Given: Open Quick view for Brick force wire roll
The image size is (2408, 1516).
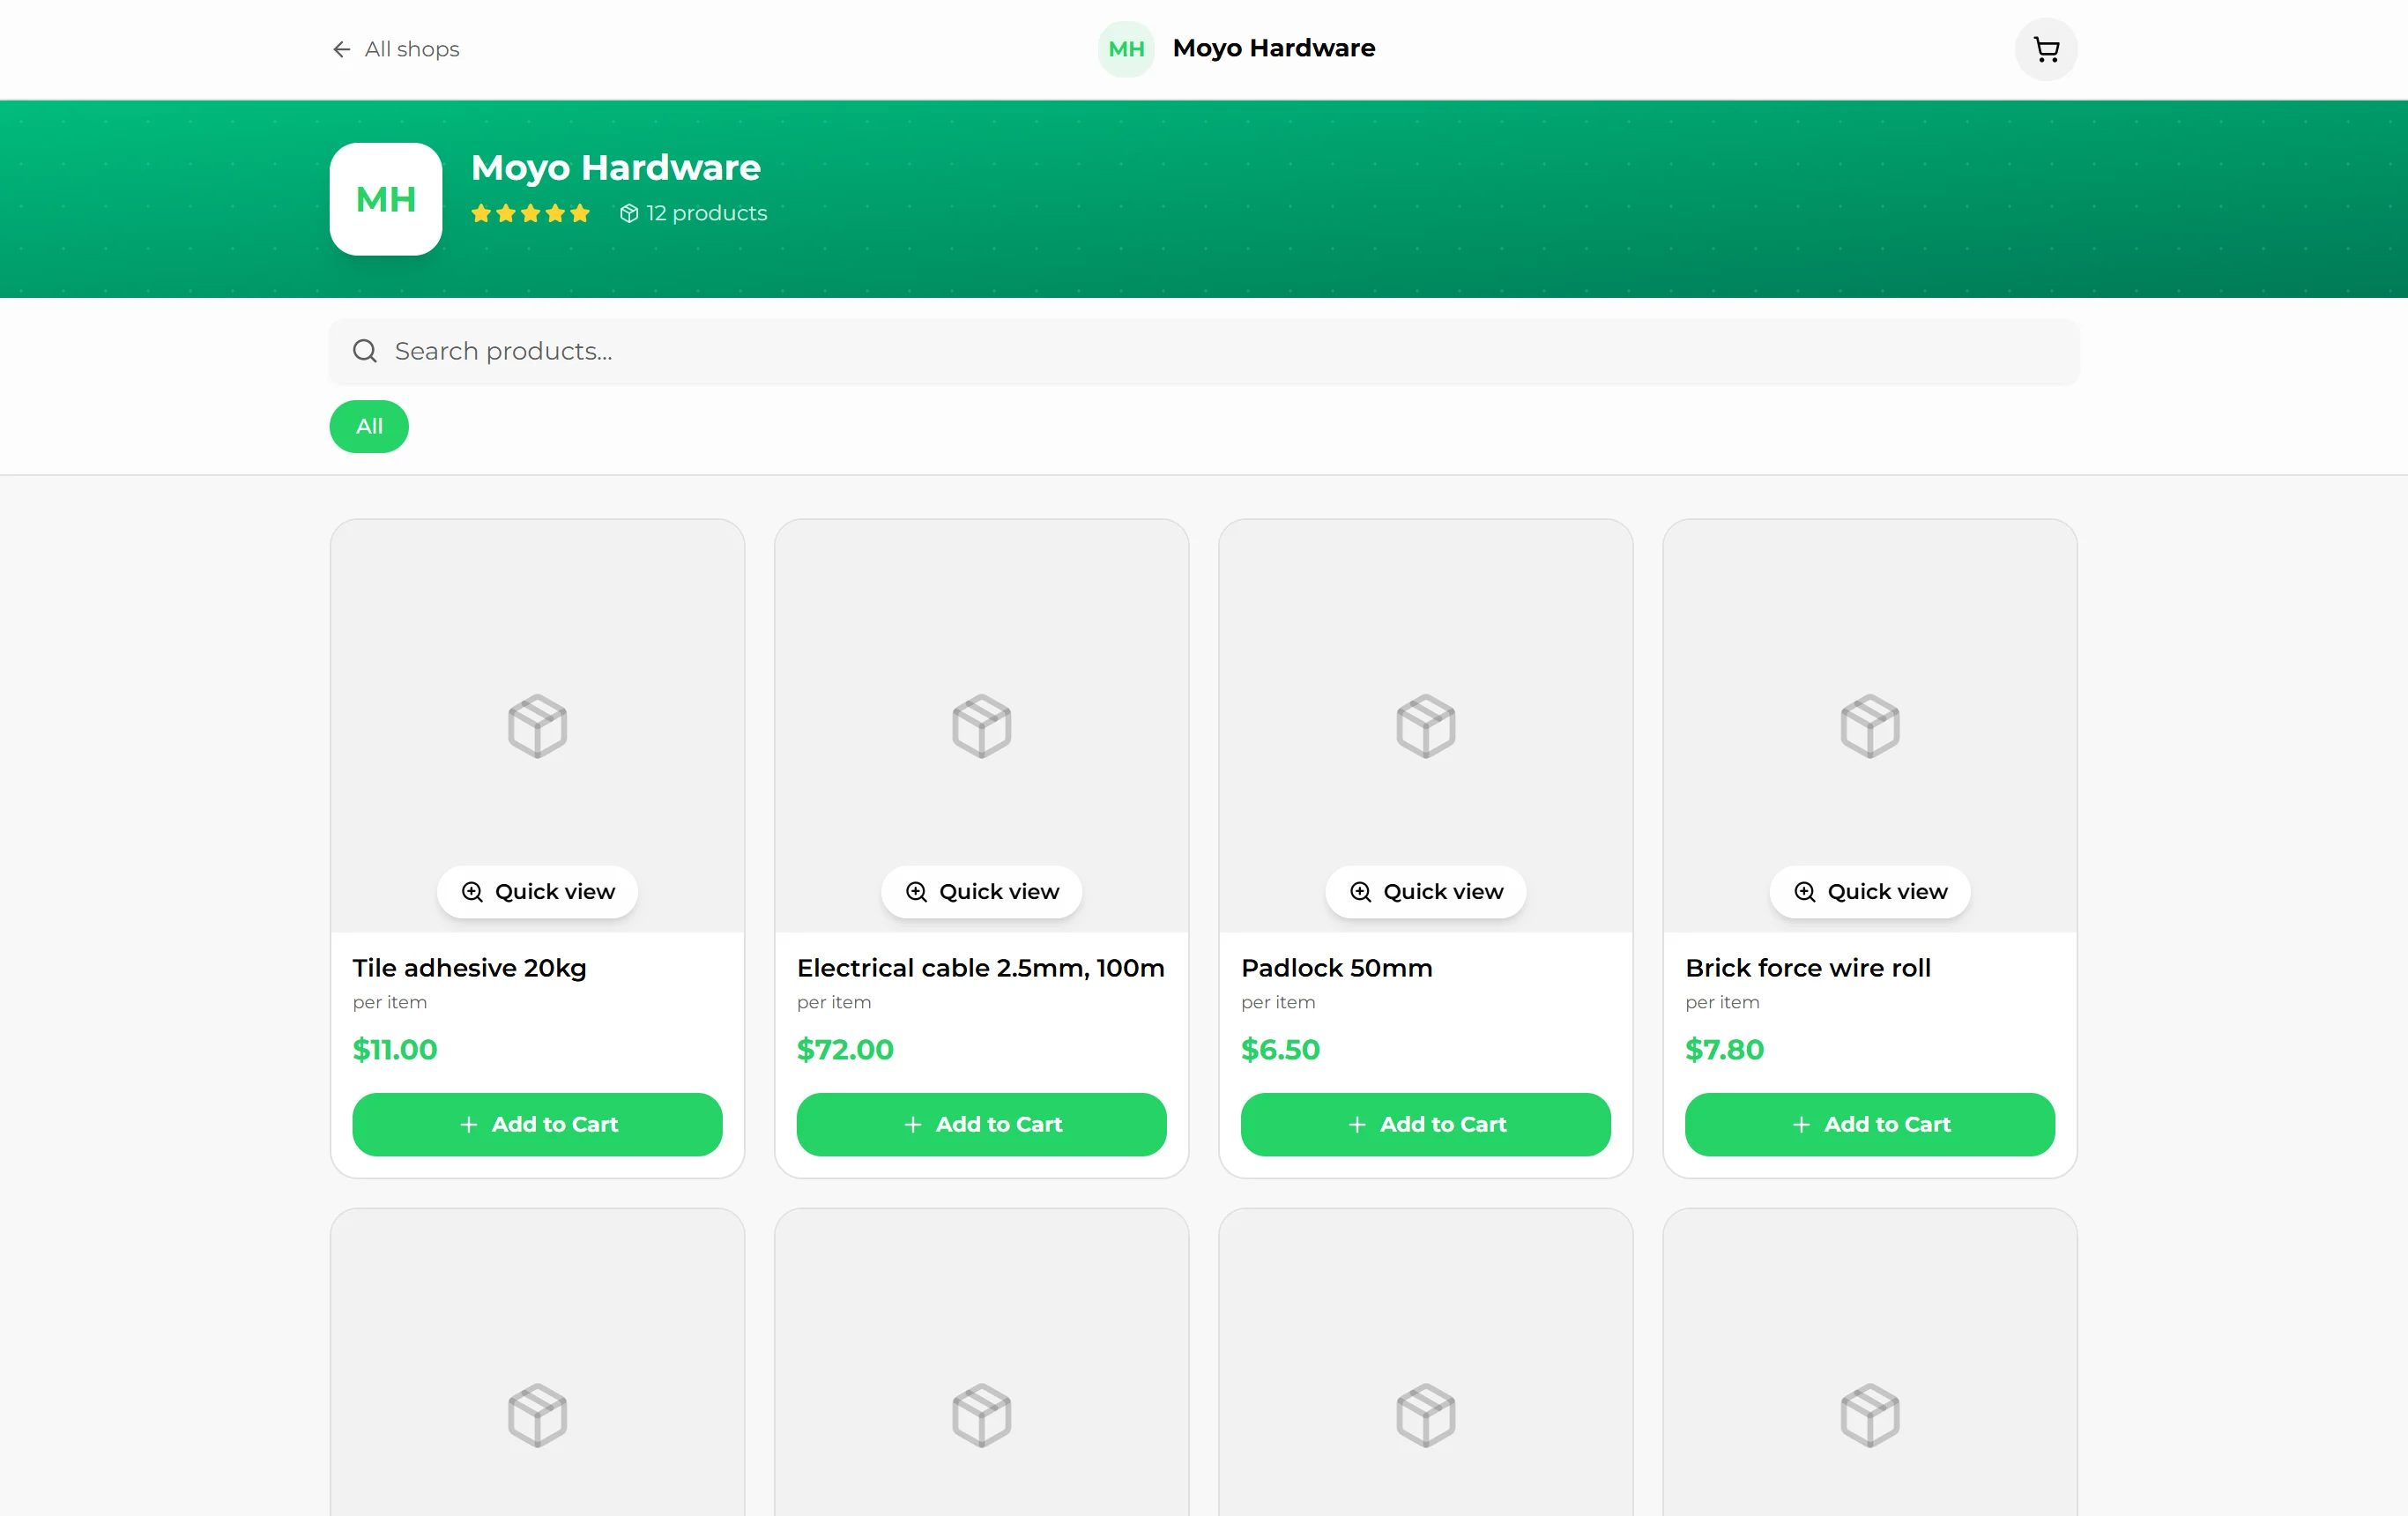Looking at the screenshot, I should pos(1869,892).
